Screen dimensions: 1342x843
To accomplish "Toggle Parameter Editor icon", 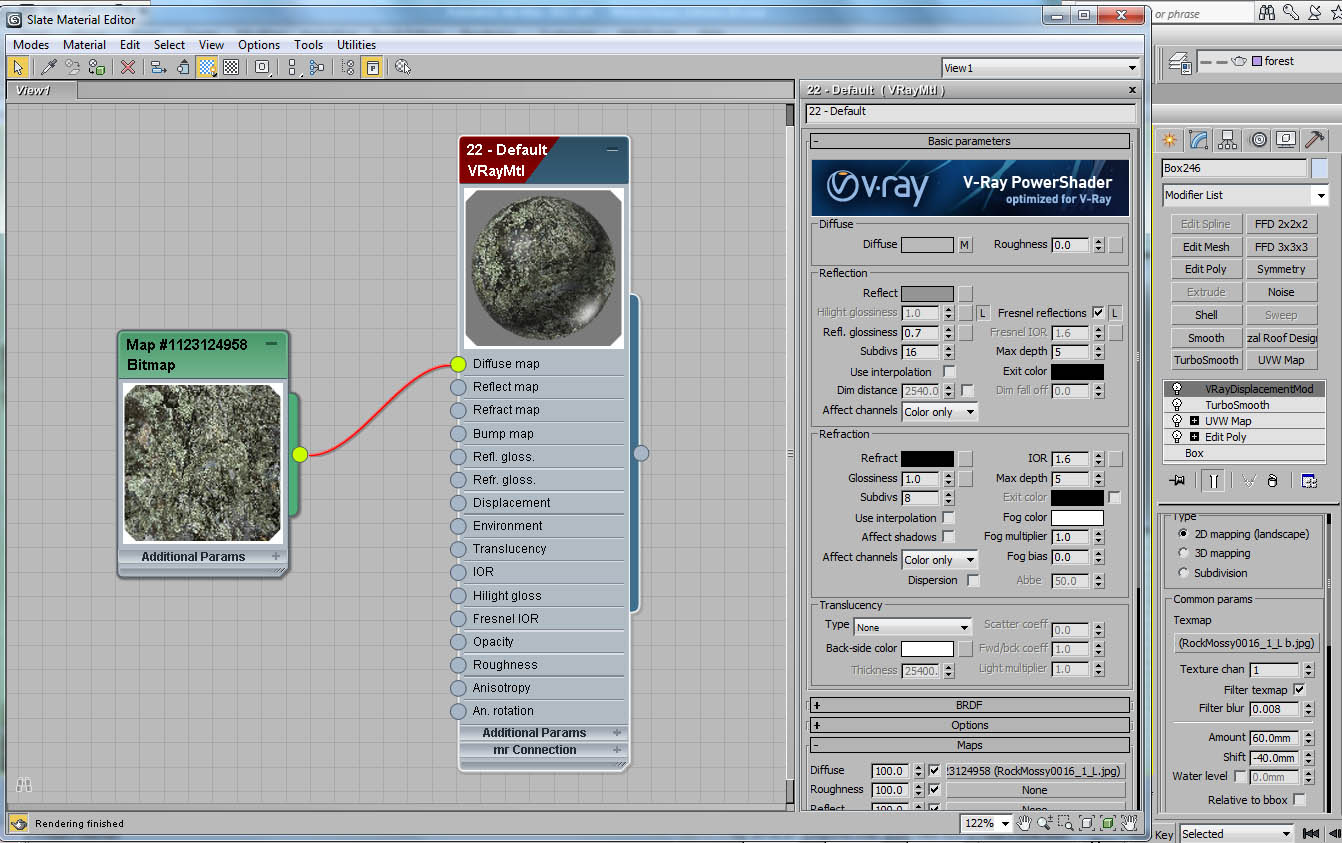I will point(372,67).
